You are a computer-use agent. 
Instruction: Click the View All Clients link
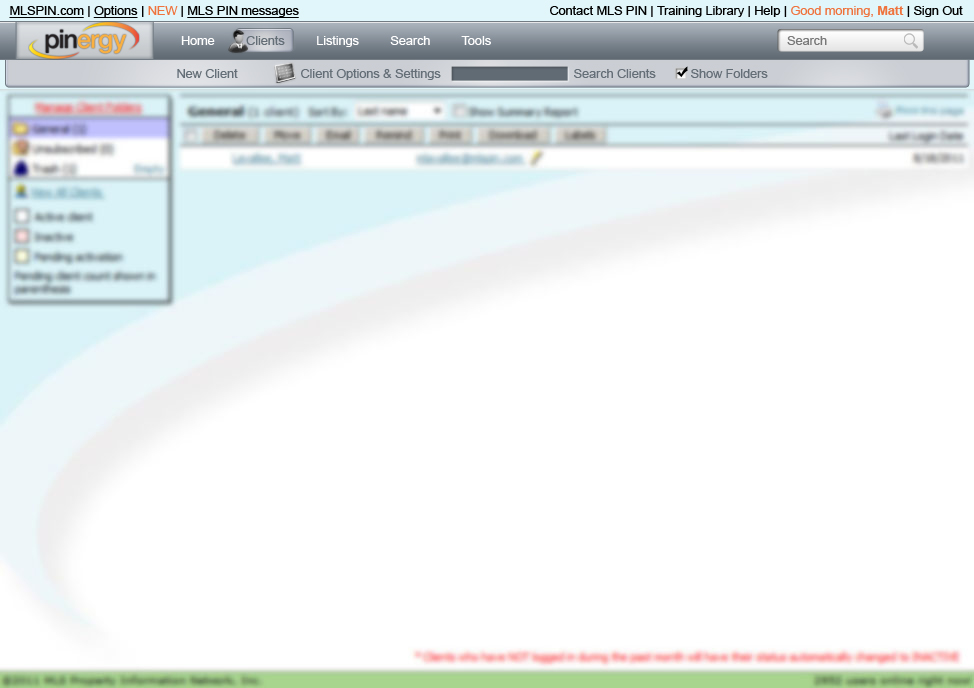[x=67, y=192]
